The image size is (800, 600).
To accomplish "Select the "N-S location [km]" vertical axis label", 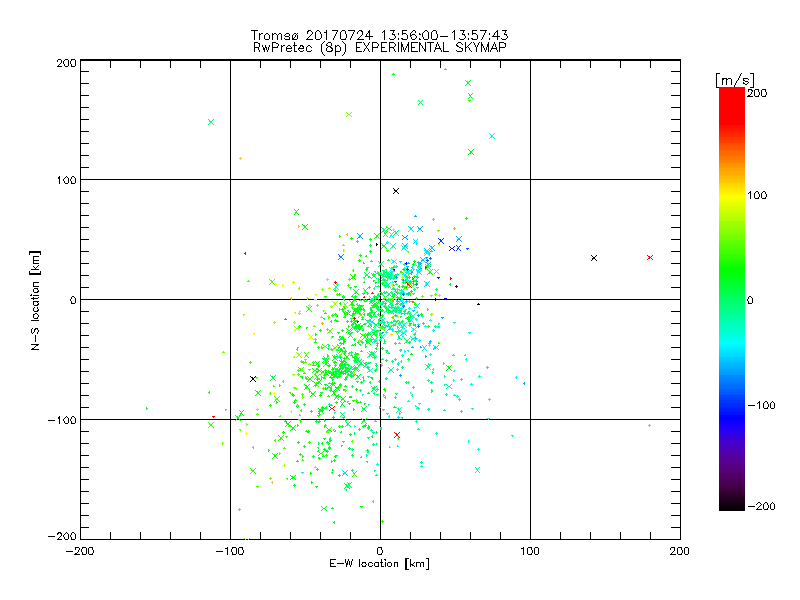I will pos(35,300).
